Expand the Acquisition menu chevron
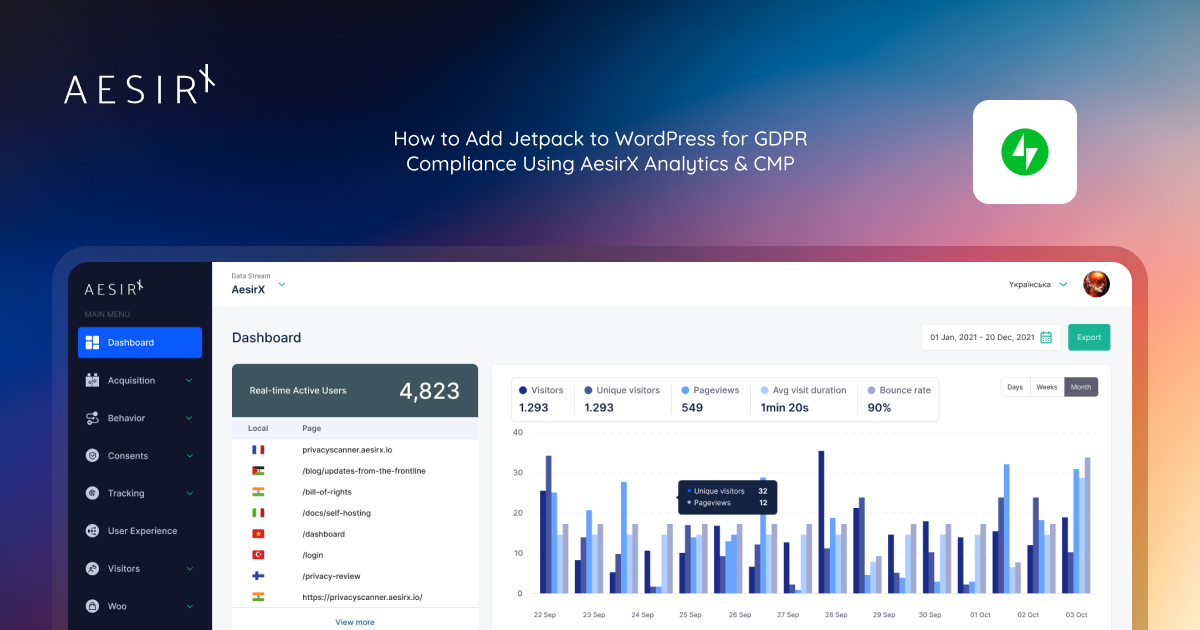This screenshot has width=1200, height=630. point(190,380)
